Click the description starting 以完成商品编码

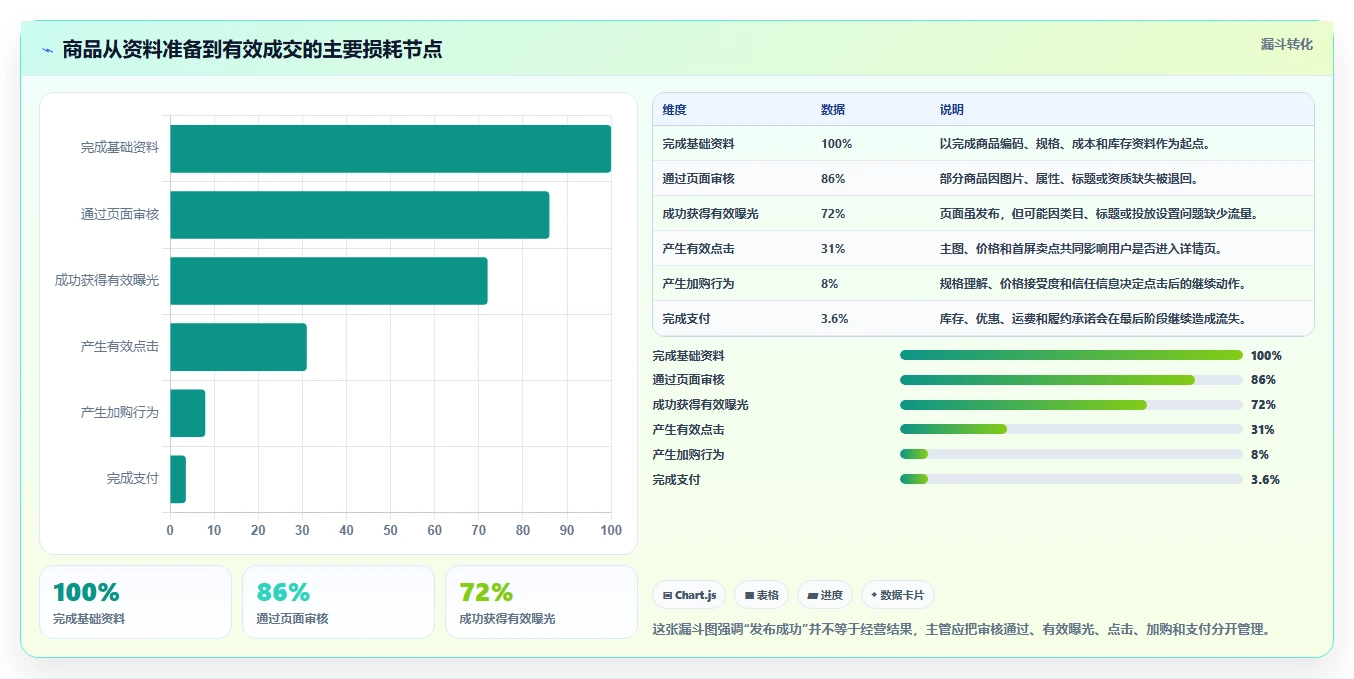(1075, 143)
